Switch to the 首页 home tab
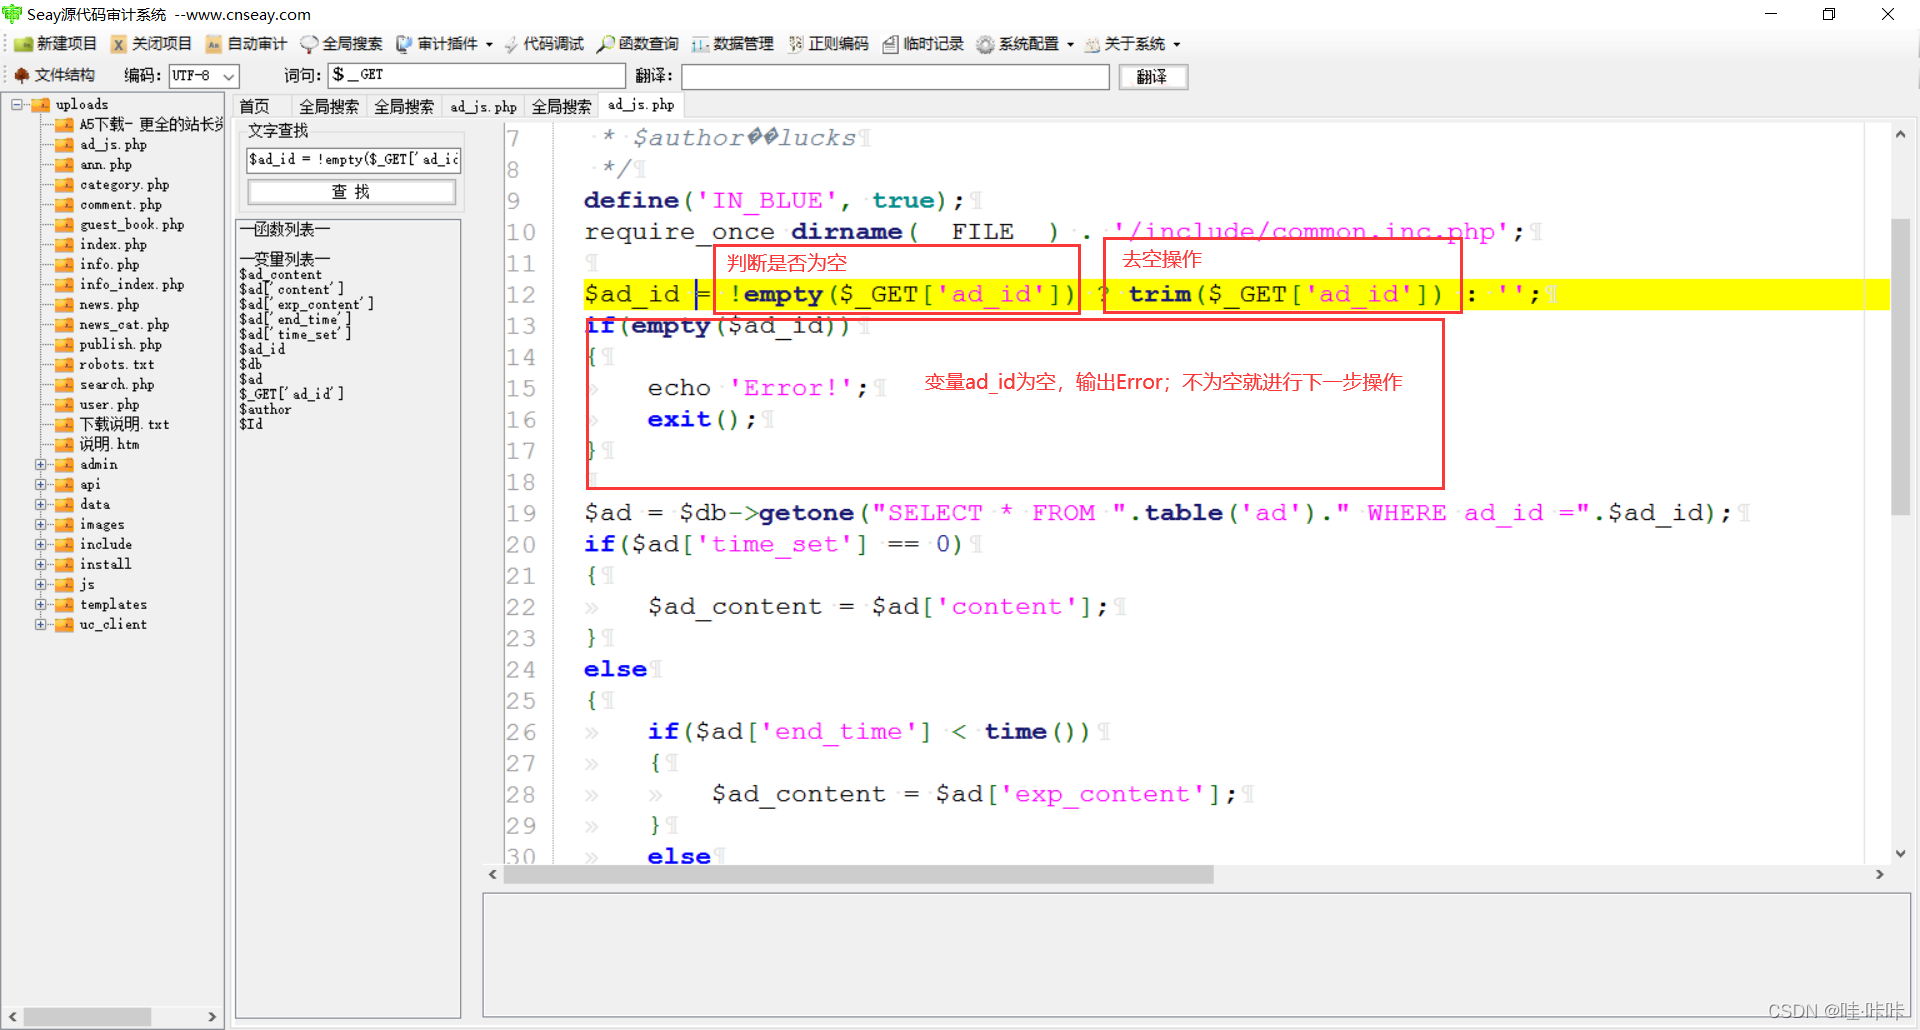The width and height of the screenshot is (1920, 1030). click(x=255, y=107)
